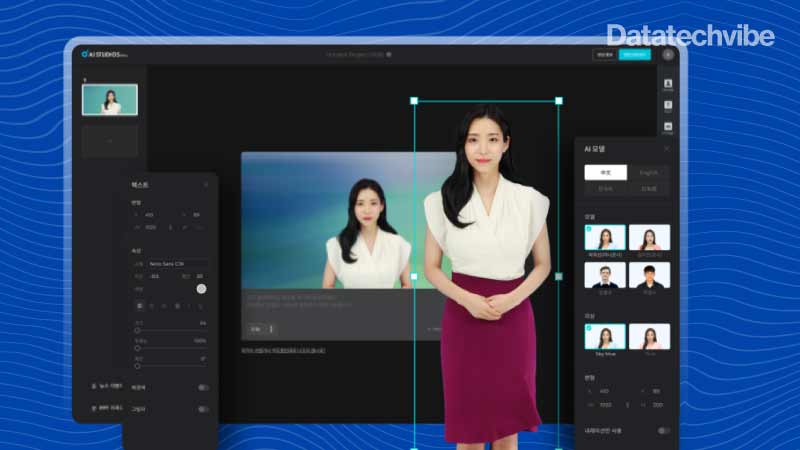
Task: Edit the width field in text panel
Action: (152, 228)
